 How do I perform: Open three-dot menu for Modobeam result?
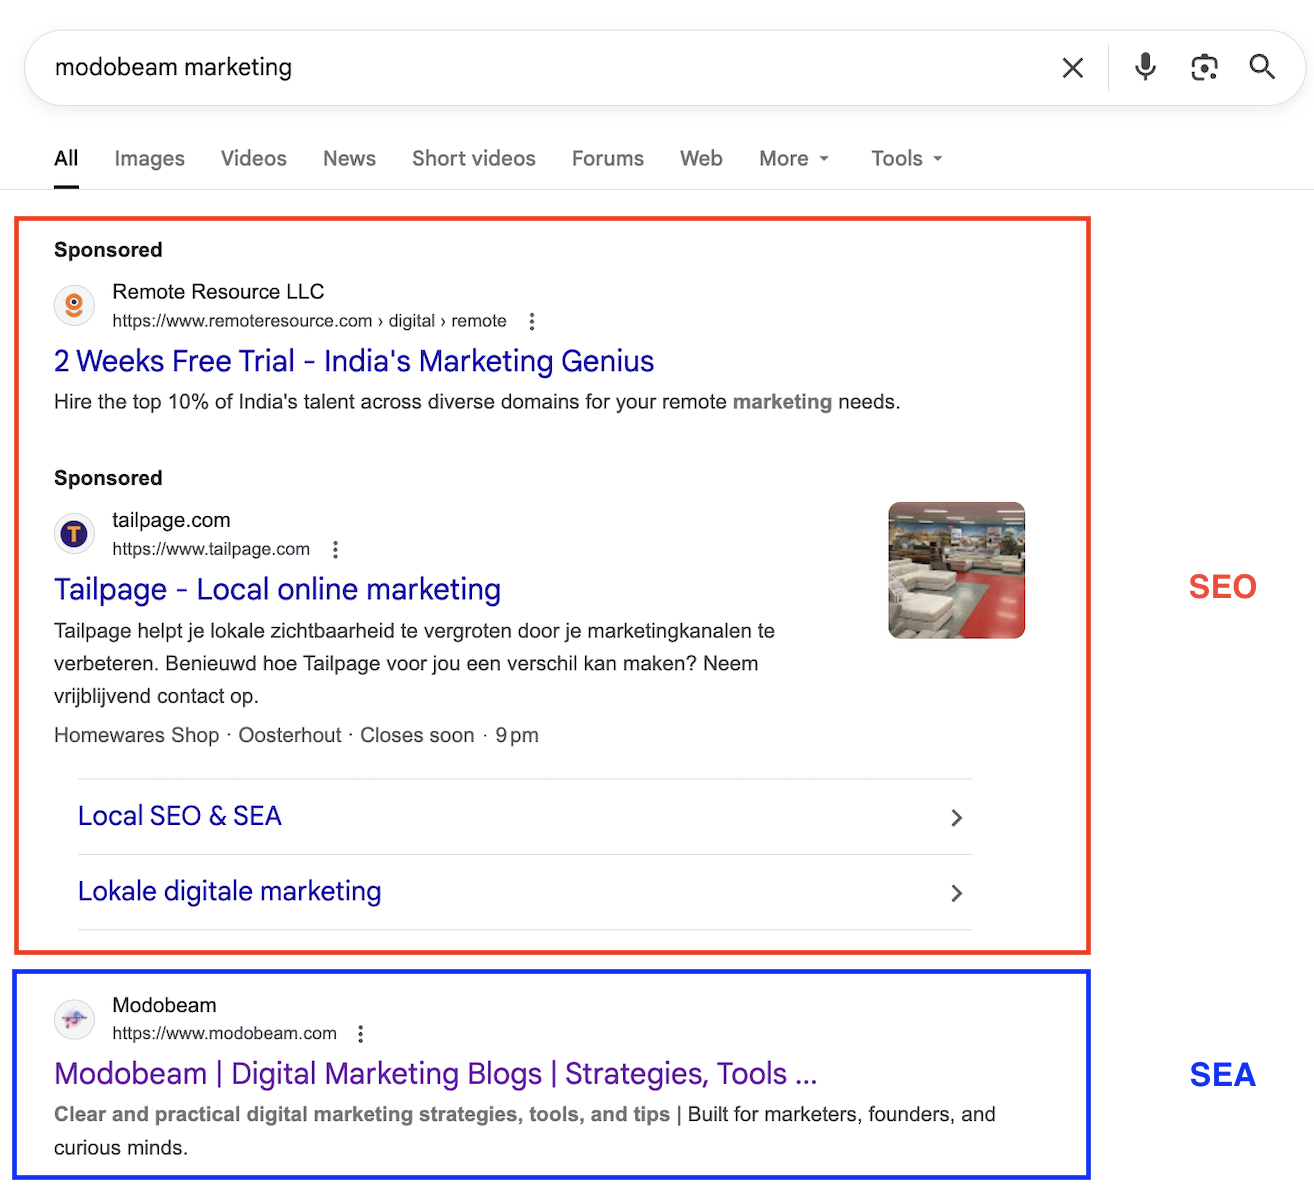point(361,1034)
